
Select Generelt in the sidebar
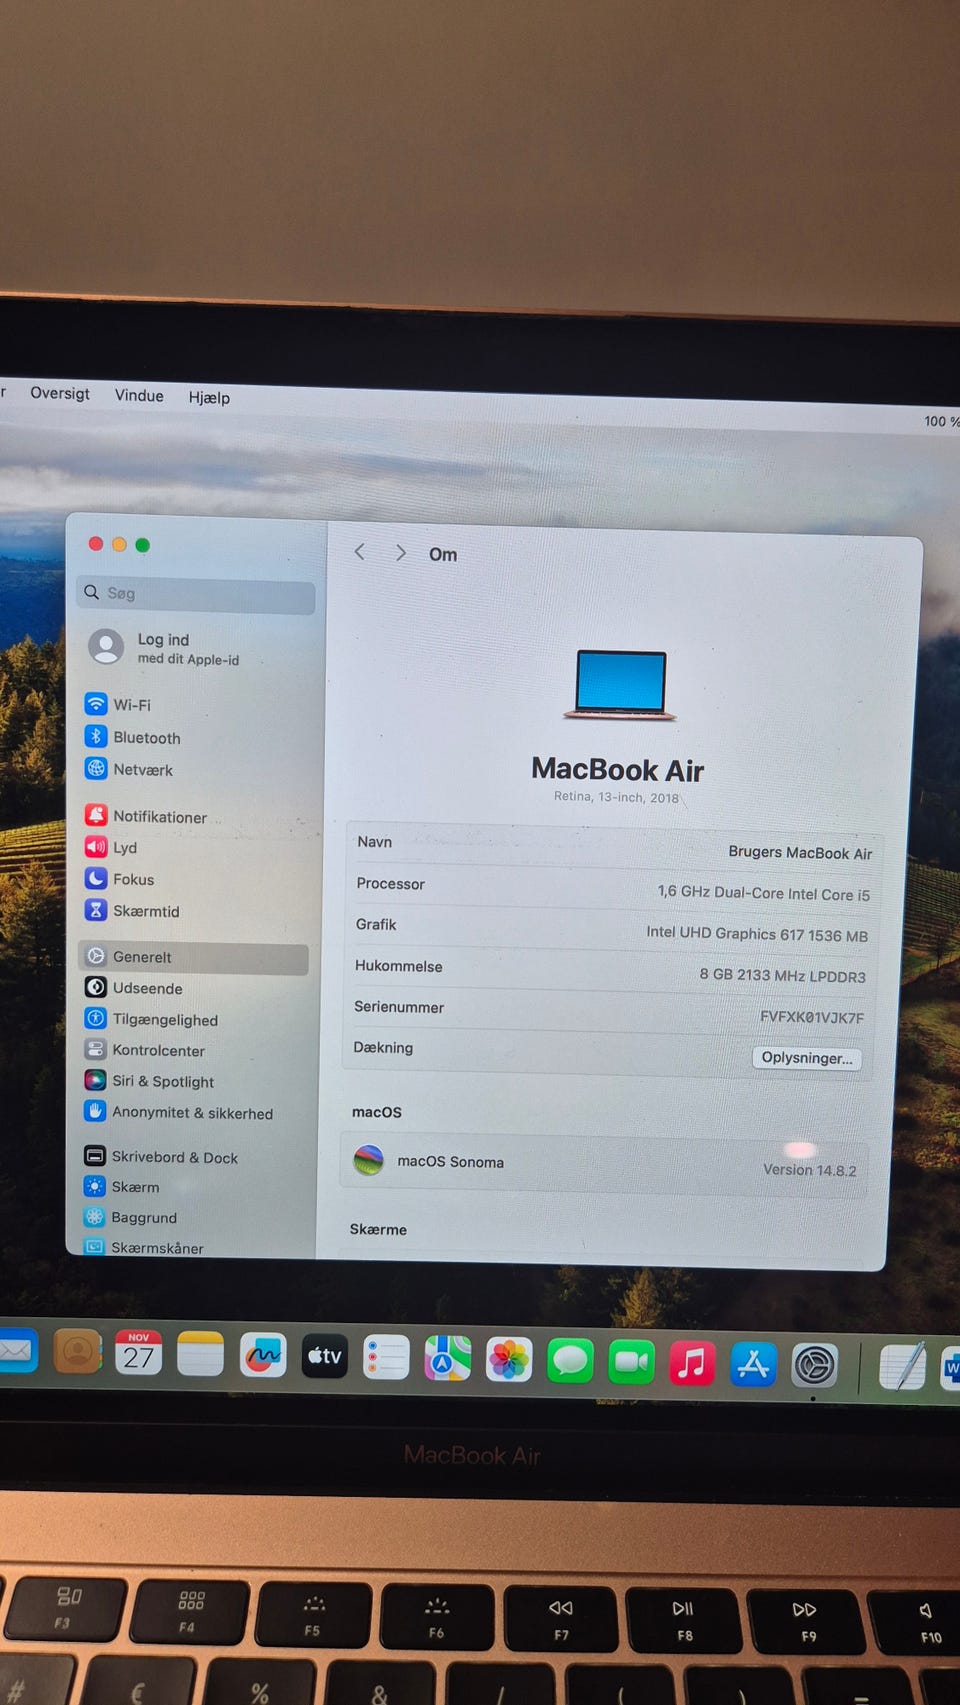pyautogui.click(x=193, y=957)
